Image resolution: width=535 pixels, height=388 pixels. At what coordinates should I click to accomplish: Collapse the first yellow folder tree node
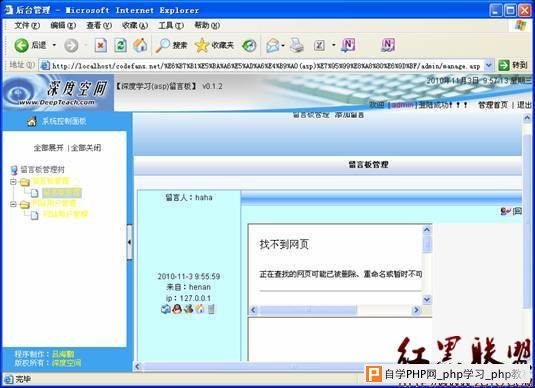click(x=13, y=182)
